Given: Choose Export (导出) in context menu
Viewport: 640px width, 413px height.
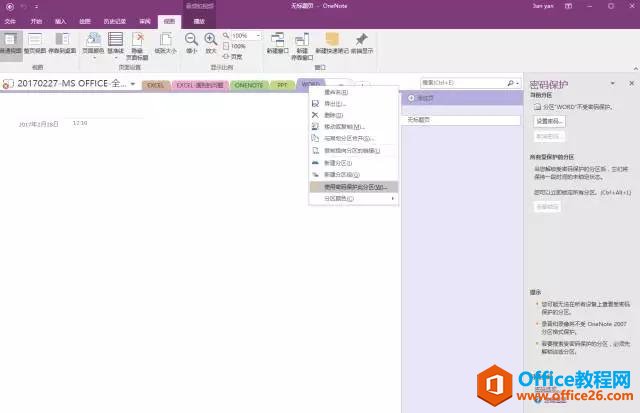Looking at the screenshot, I should point(354,104).
